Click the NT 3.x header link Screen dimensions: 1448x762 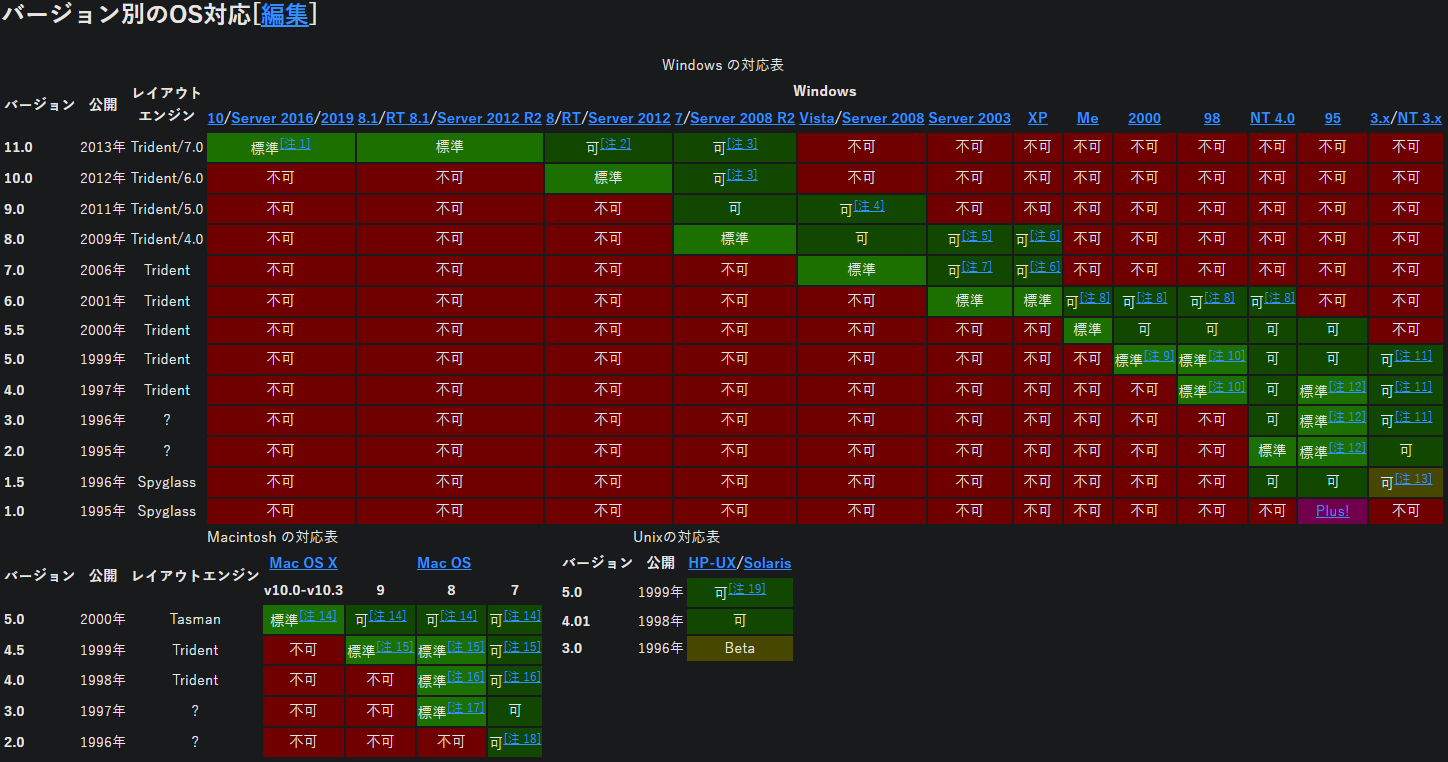(1420, 118)
